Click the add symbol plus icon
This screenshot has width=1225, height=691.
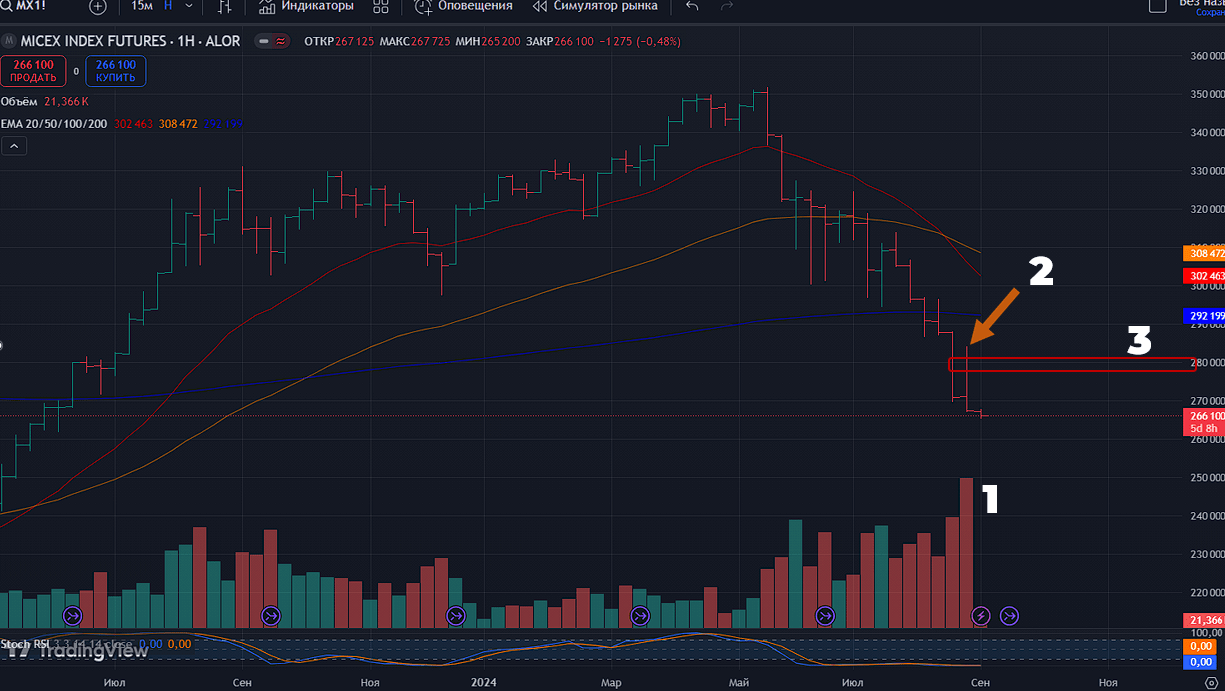[x=97, y=6]
